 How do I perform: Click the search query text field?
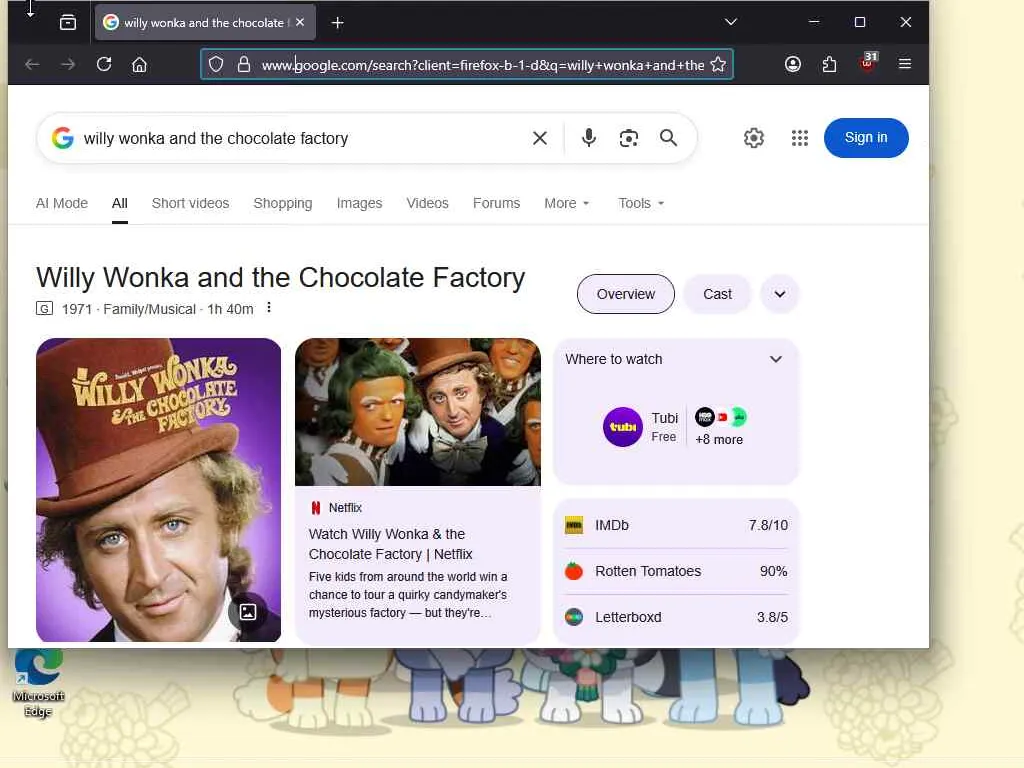coord(300,138)
